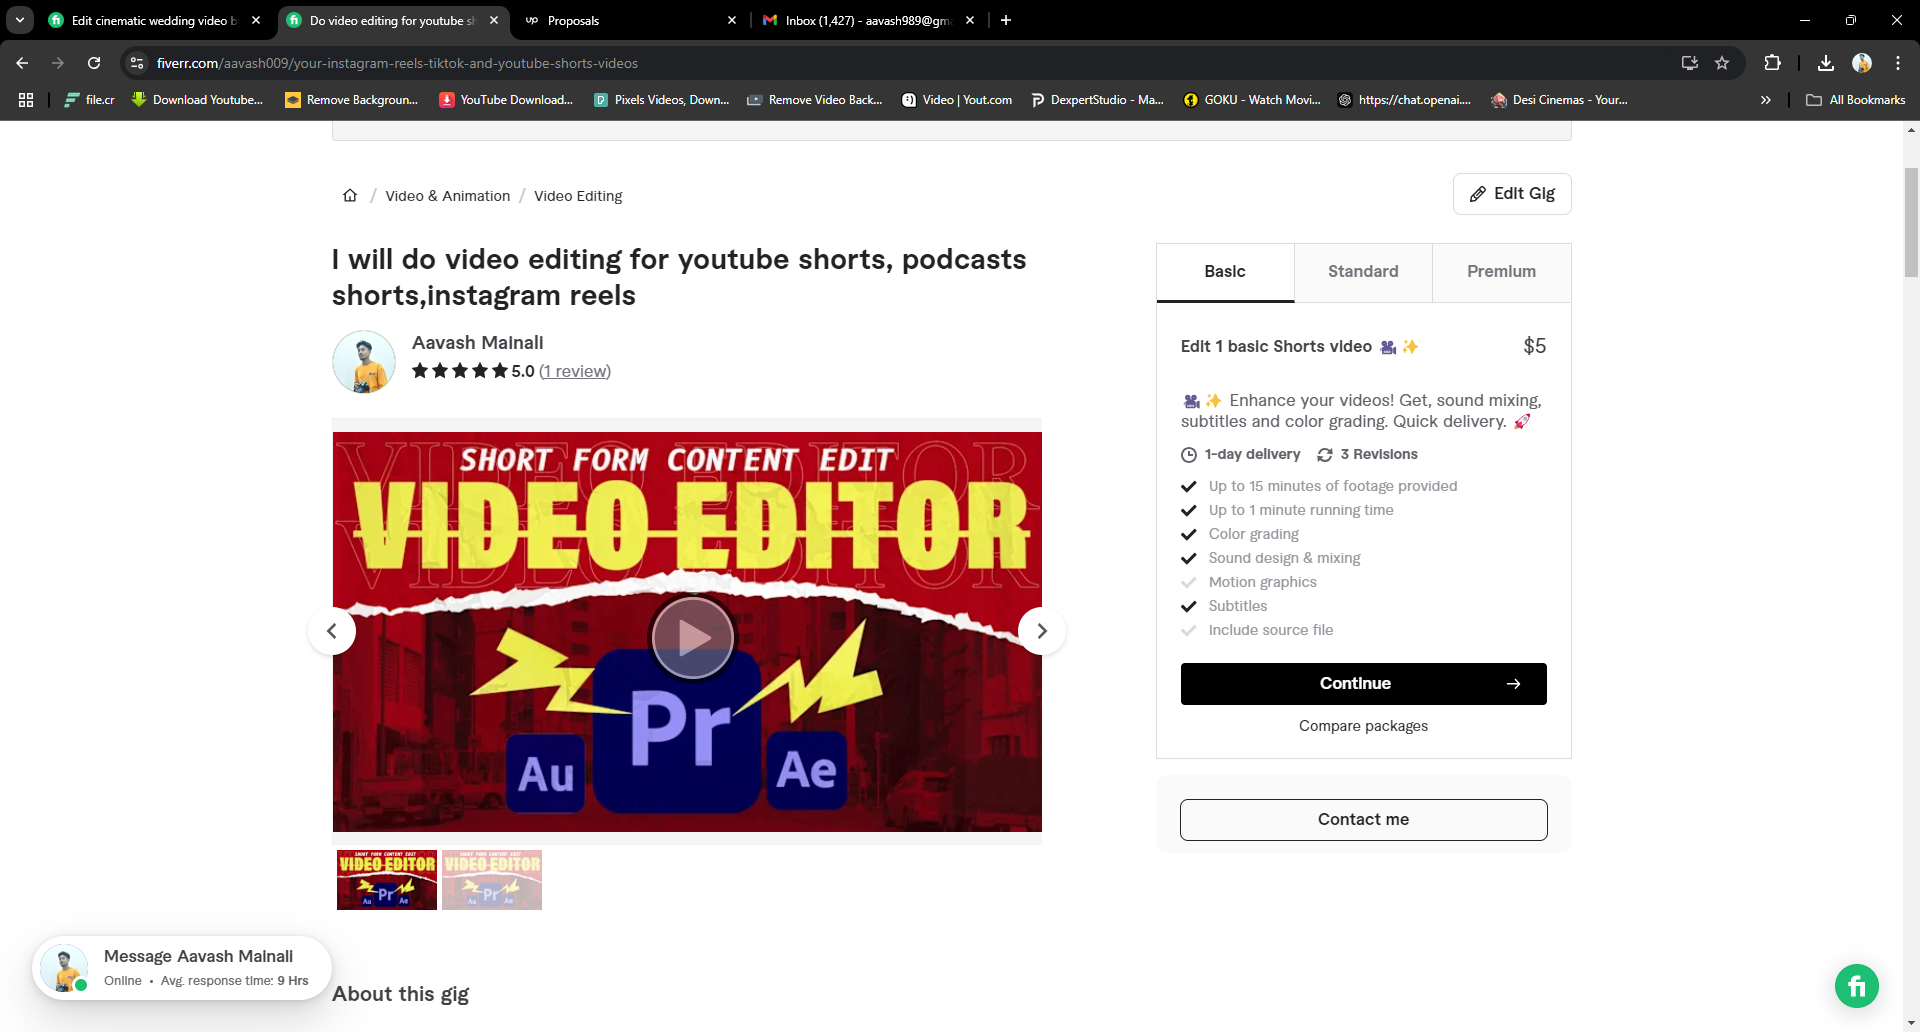The width and height of the screenshot is (1920, 1032).
Task: Open the tab search dropdown arrow
Action: coord(20,20)
